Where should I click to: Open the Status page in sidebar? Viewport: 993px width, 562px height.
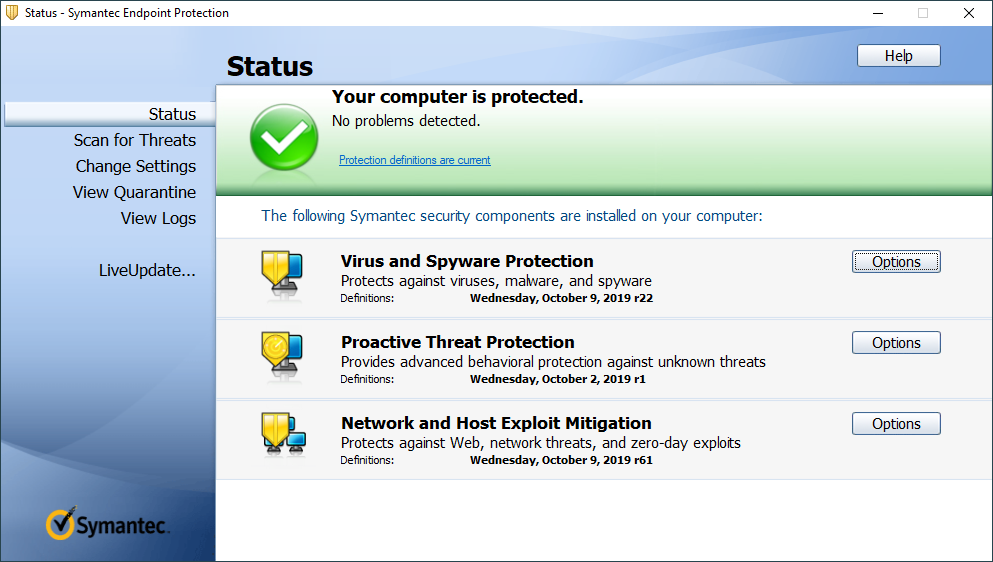click(172, 114)
